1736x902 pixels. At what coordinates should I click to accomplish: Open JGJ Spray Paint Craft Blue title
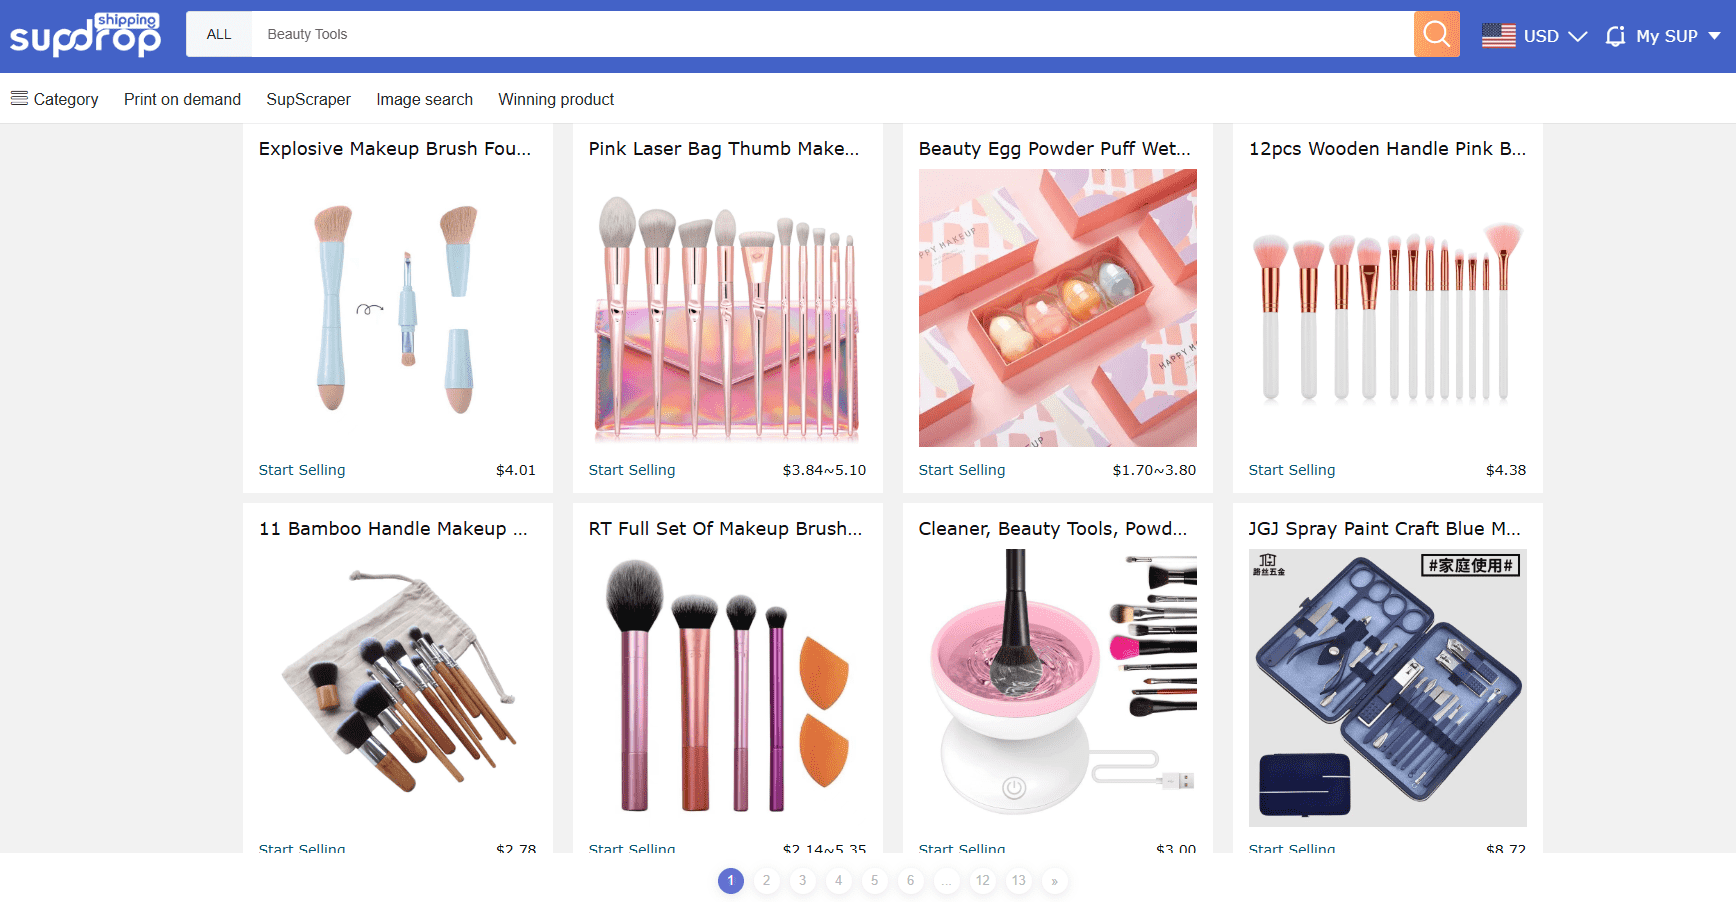coord(1384,528)
